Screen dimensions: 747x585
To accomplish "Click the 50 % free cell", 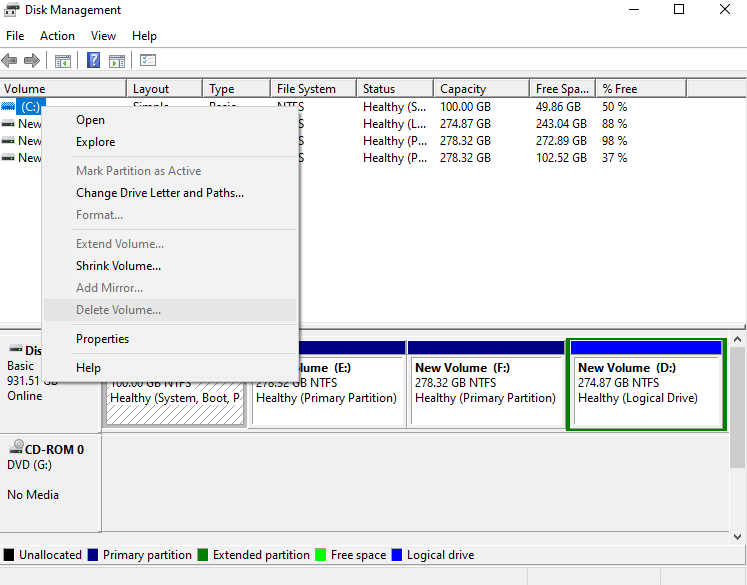I will tap(614, 107).
